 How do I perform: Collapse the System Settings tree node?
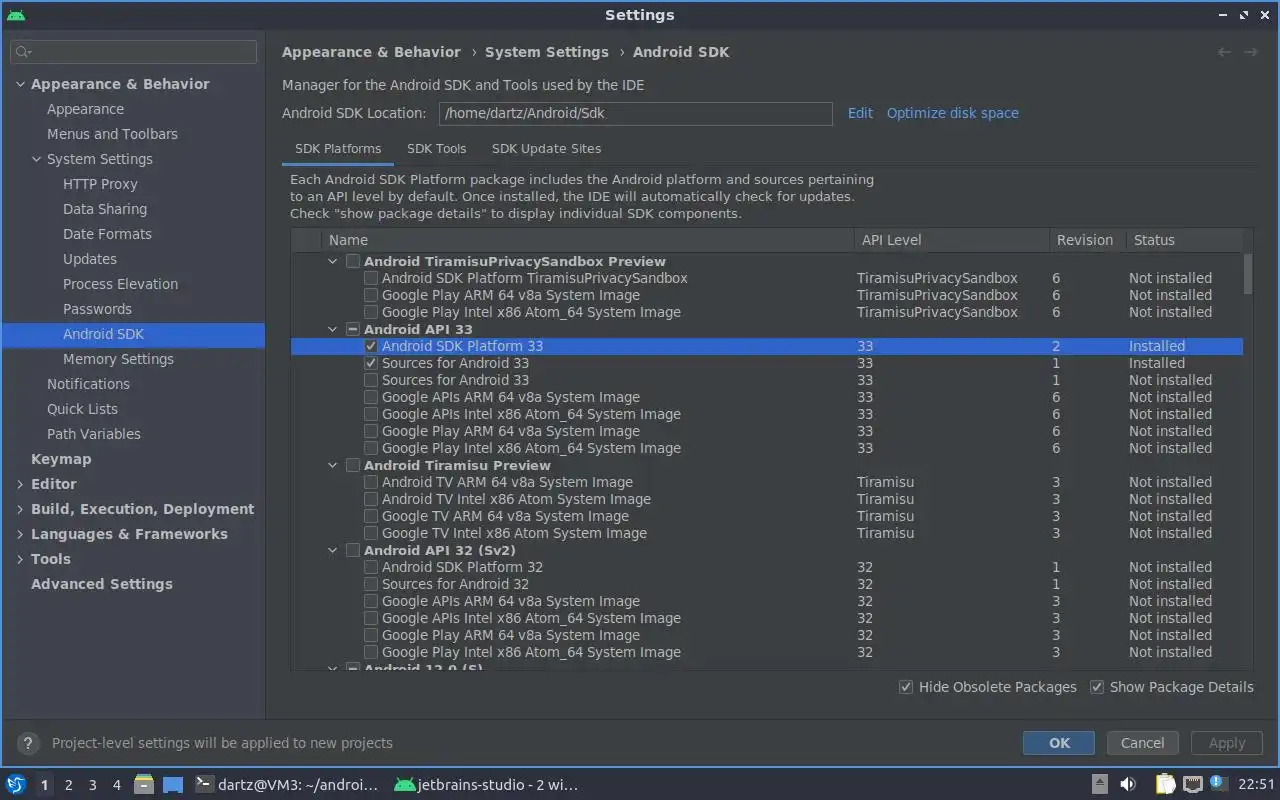(36, 159)
